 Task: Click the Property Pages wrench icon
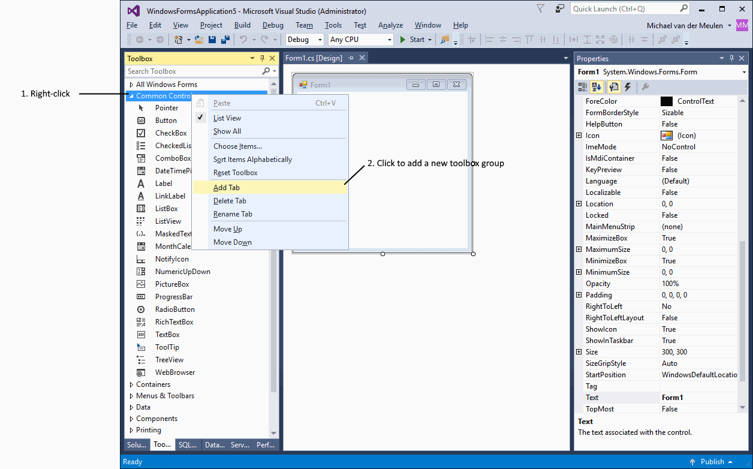tap(645, 87)
